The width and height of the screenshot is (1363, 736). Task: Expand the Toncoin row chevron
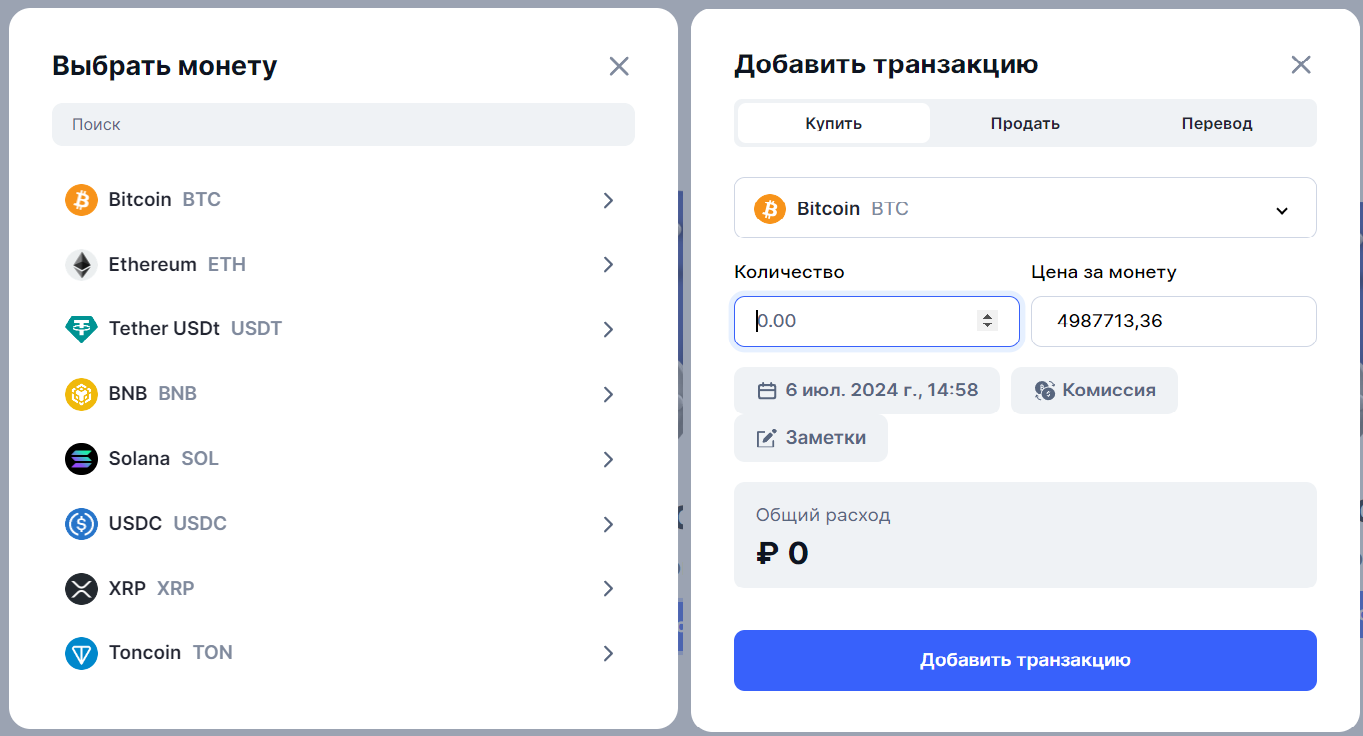[x=608, y=653]
